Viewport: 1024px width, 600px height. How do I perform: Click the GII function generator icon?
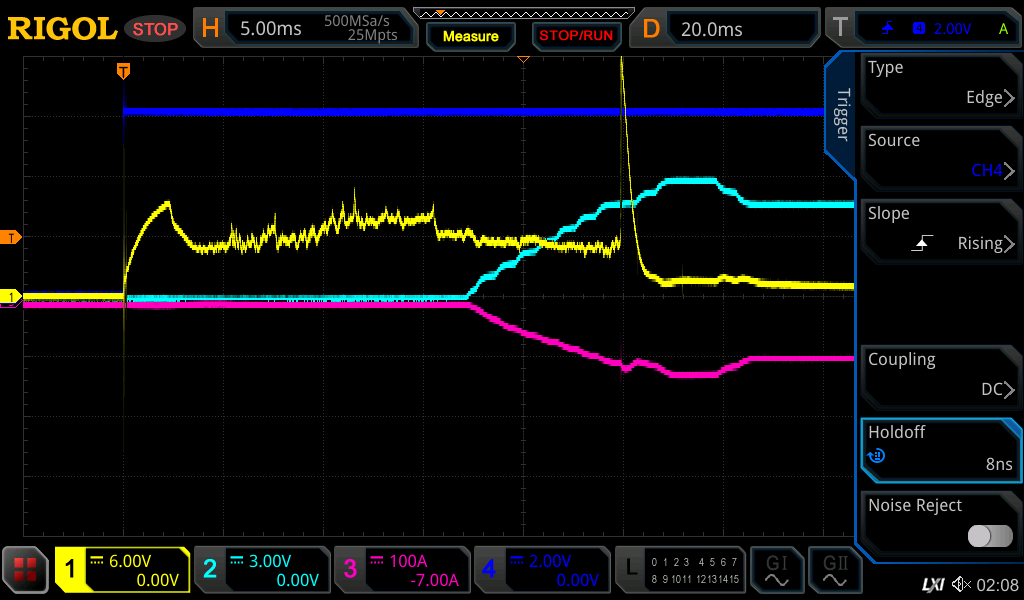pyautogui.click(x=835, y=569)
